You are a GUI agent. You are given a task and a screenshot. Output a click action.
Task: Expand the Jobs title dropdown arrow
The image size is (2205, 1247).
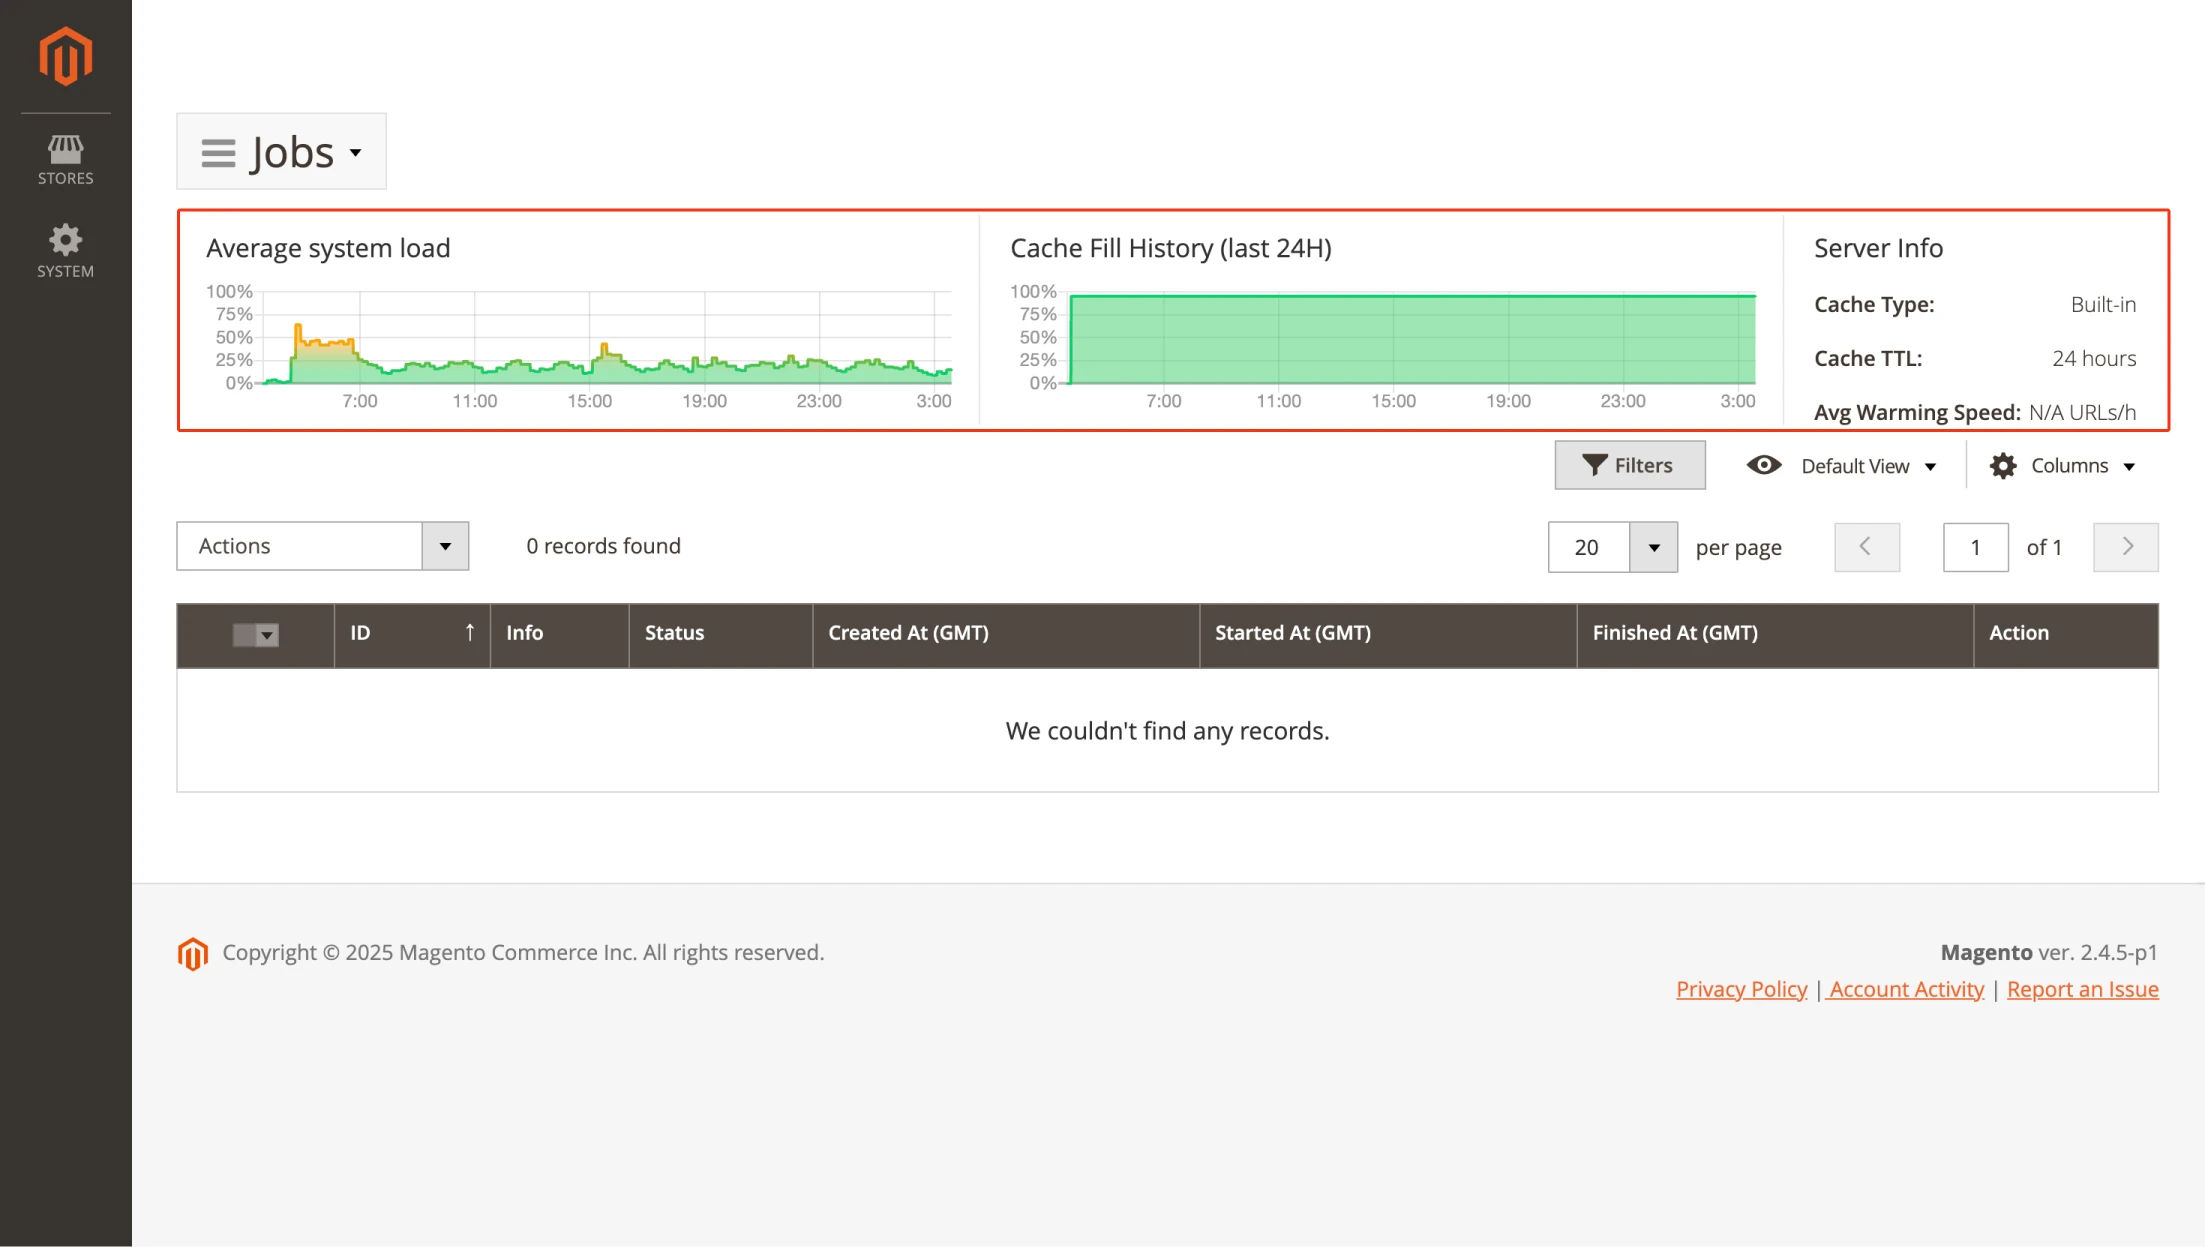pos(356,153)
